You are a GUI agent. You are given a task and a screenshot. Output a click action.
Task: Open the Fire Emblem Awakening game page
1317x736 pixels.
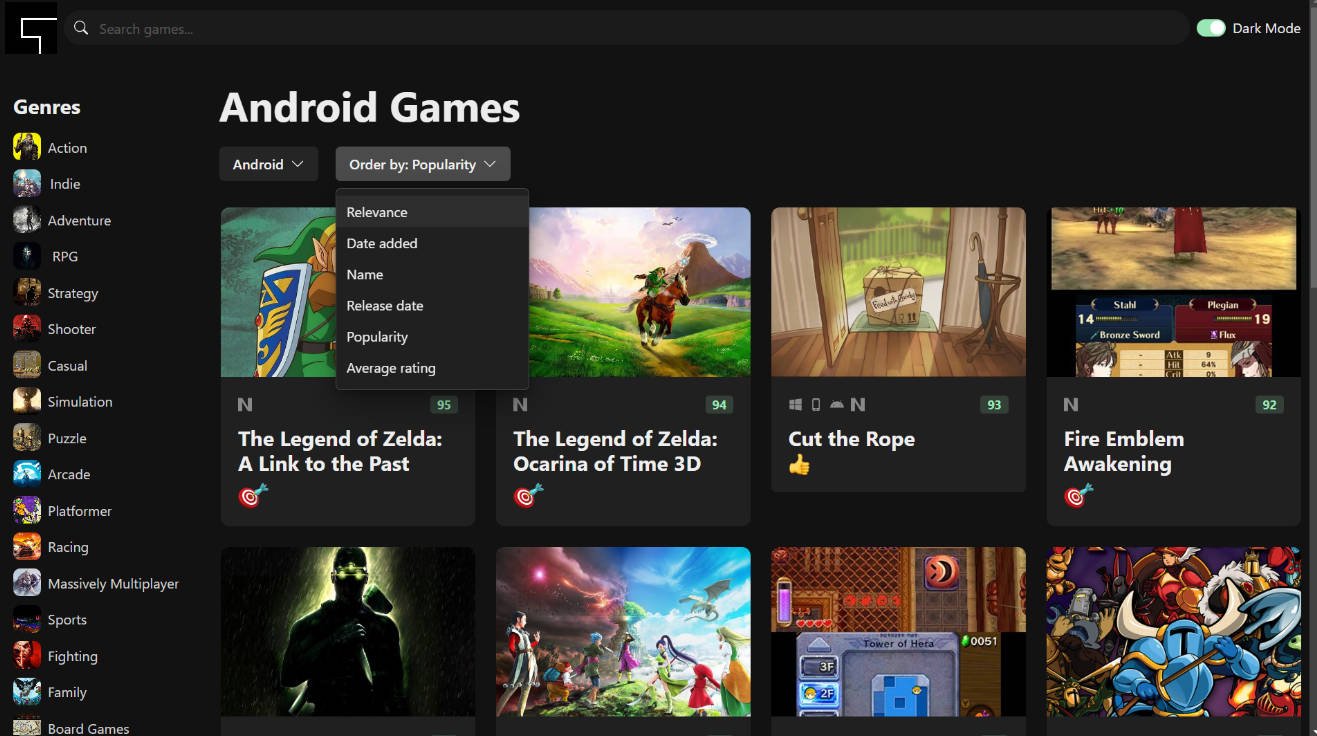click(1124, 451)
